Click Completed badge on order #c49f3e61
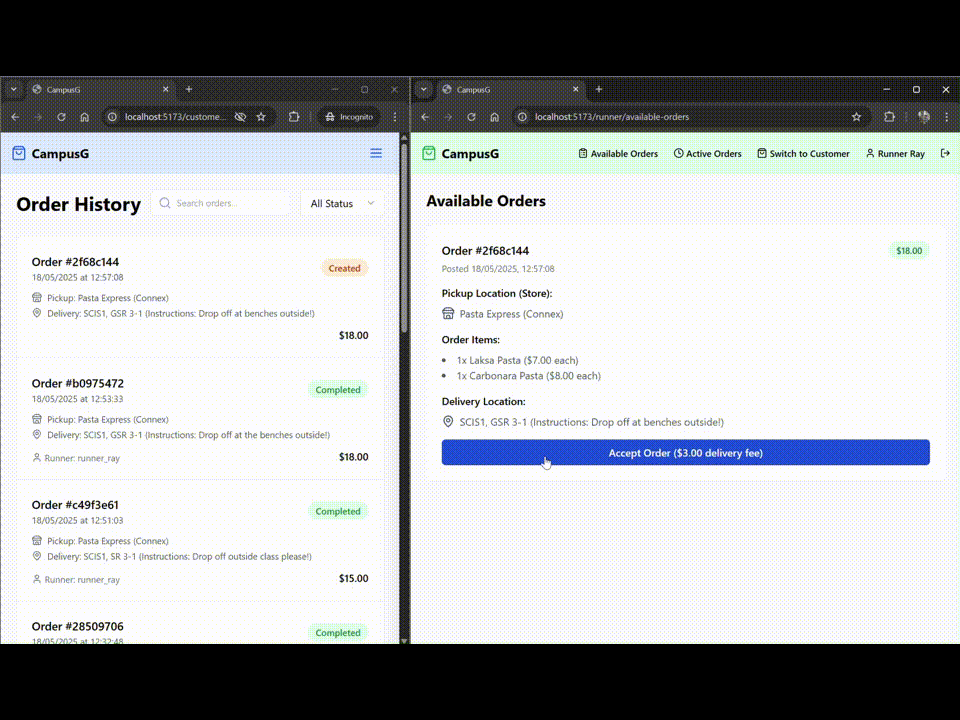This screenshot has width=960, height=720. [337, 511]
